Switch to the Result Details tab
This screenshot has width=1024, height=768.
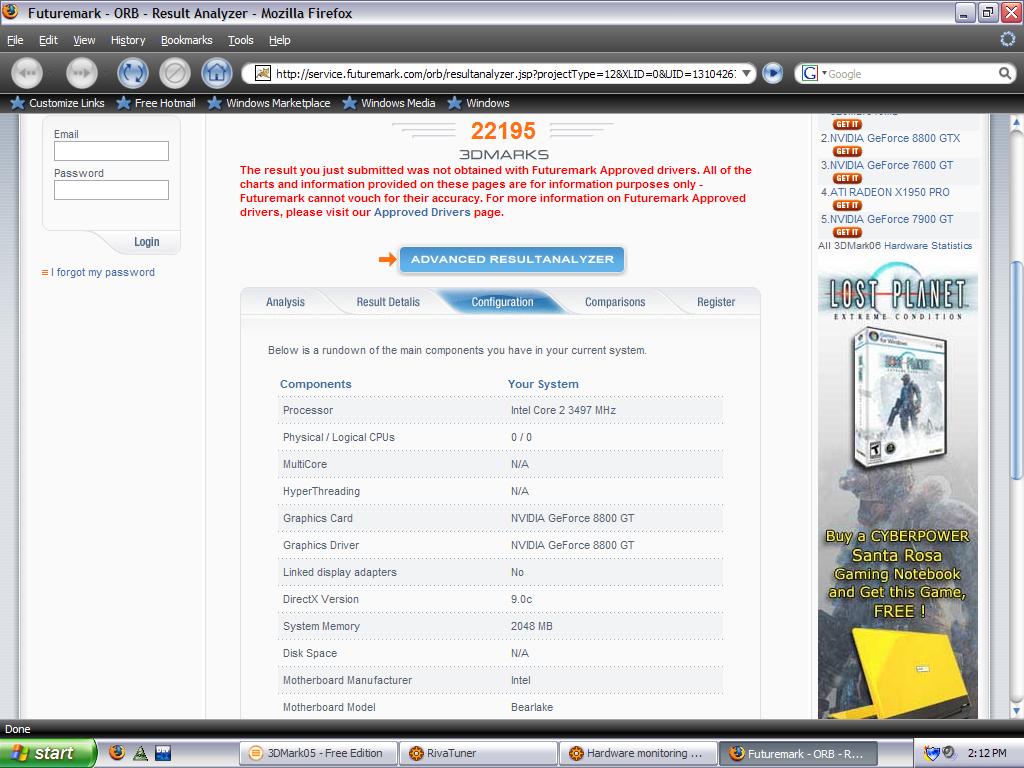click(x=388, y=302)
